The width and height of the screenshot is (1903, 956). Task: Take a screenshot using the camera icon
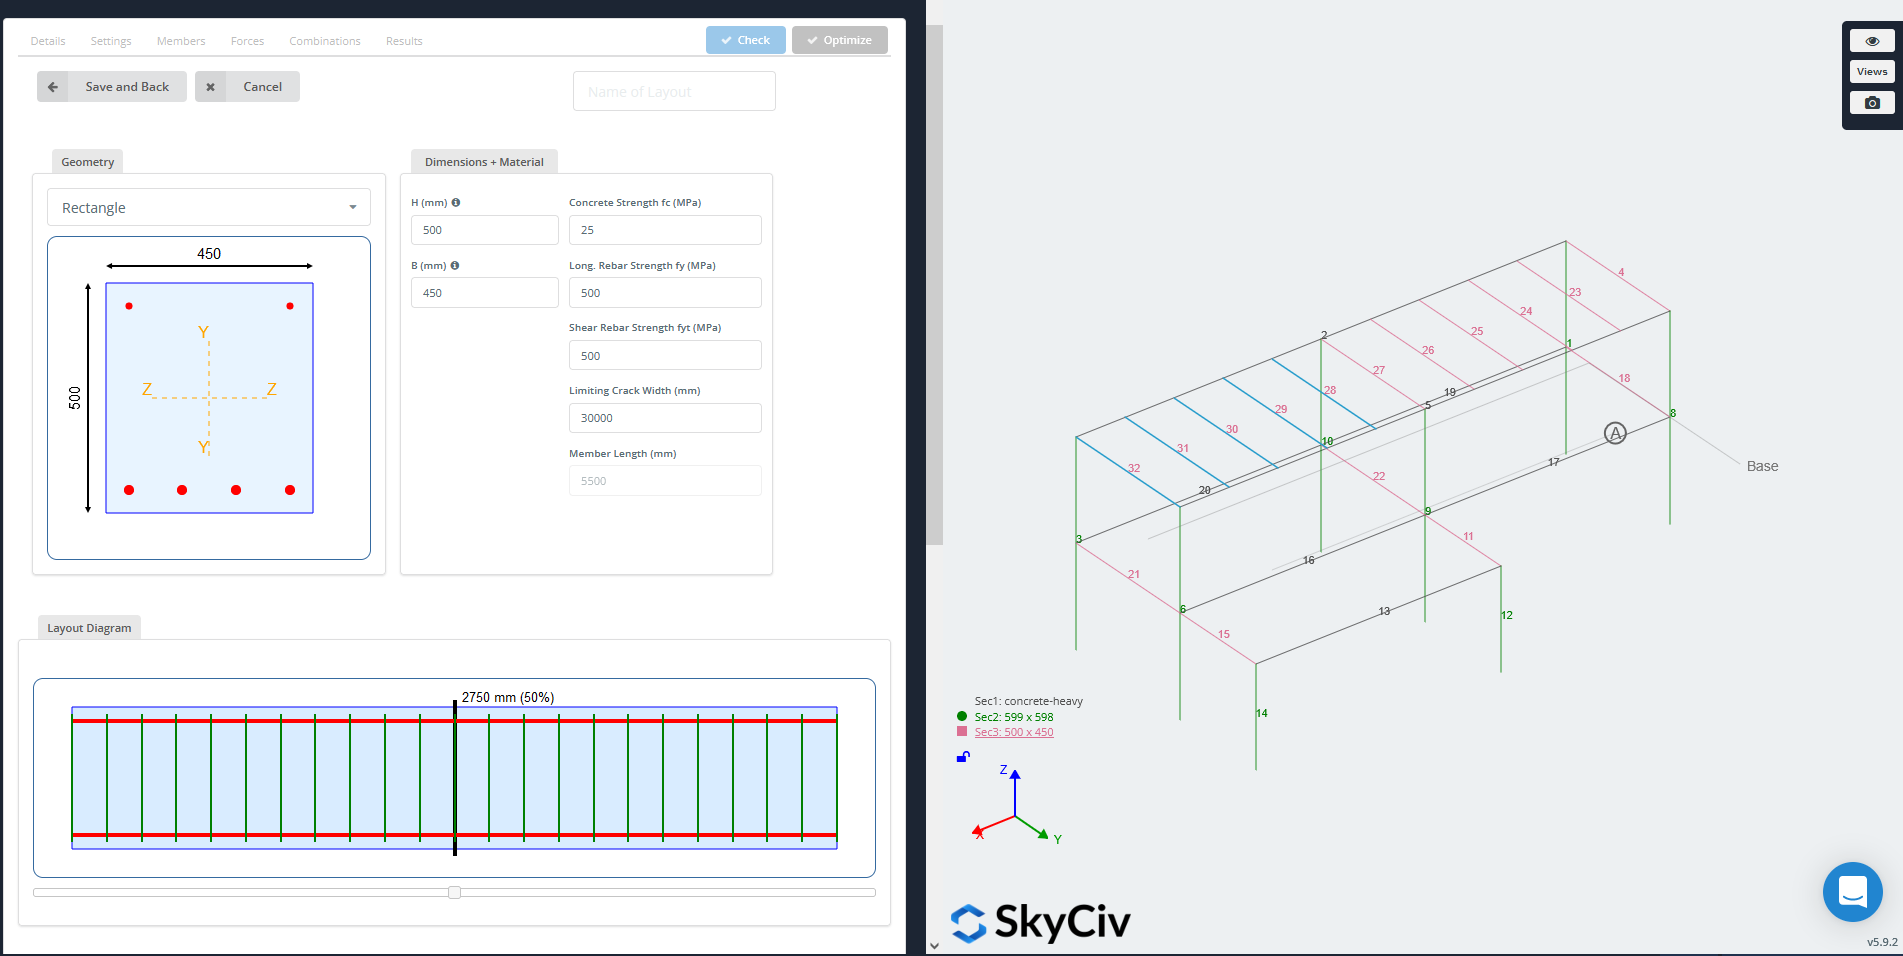(x=1871, y=102)
